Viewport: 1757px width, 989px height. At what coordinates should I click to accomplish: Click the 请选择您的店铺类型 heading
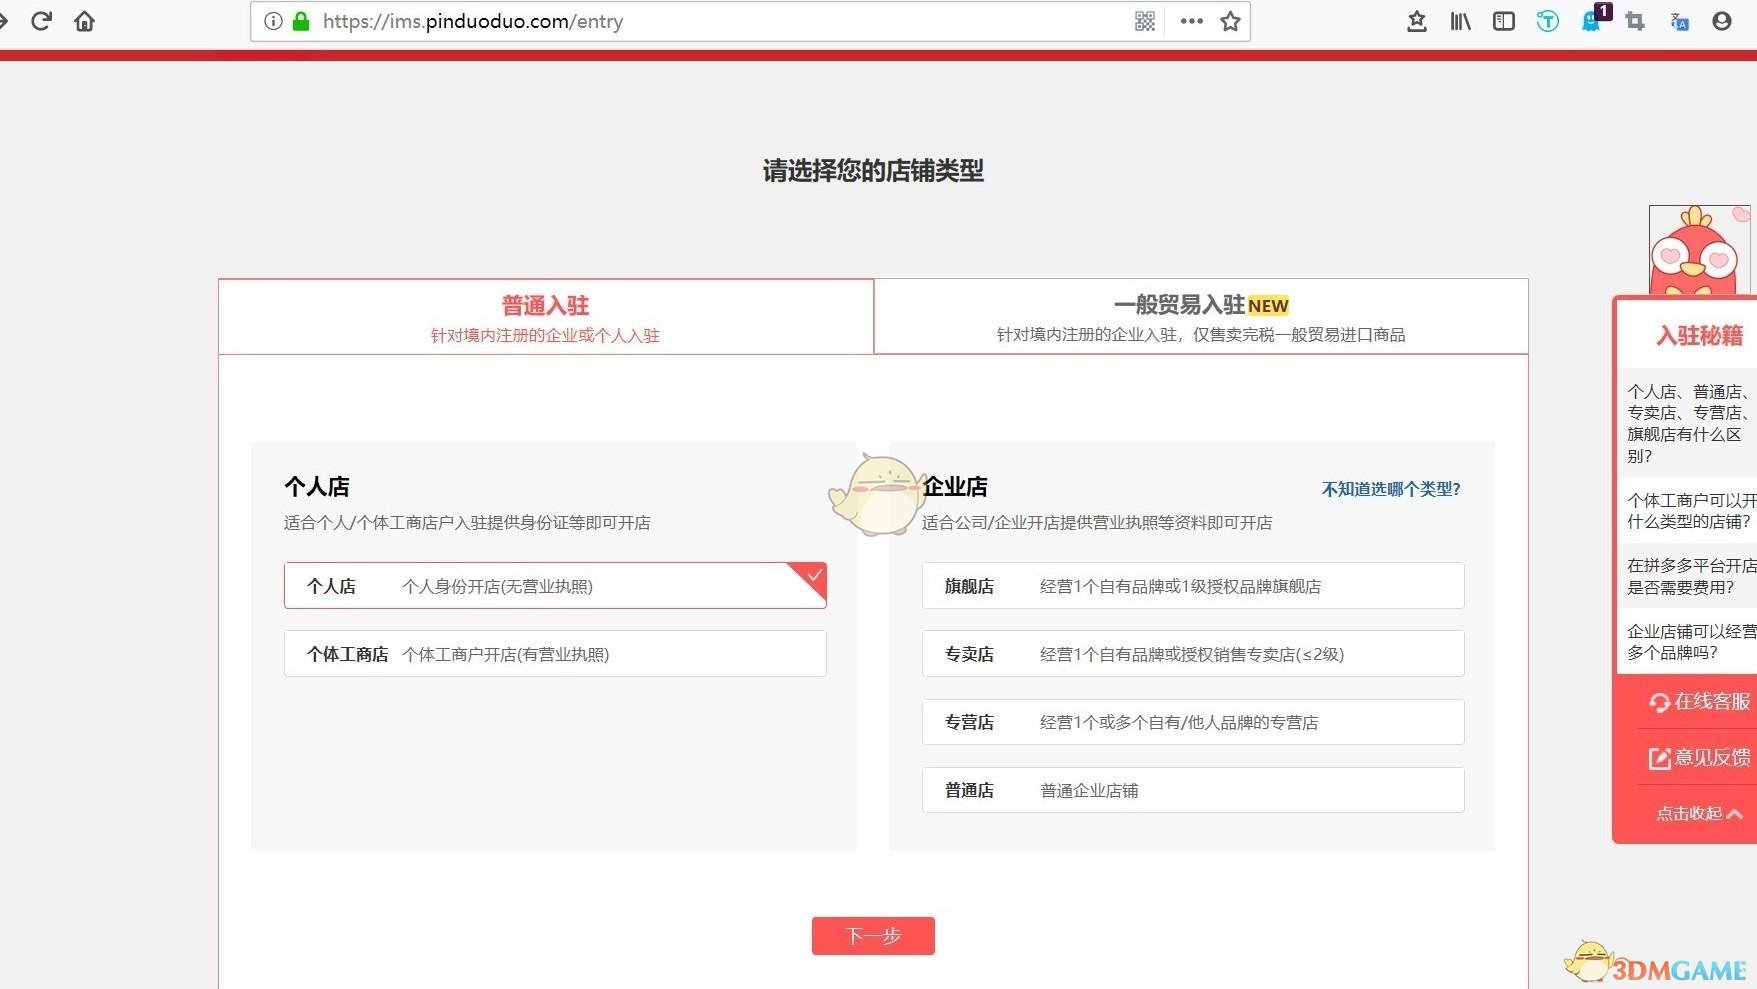[873, 171]
